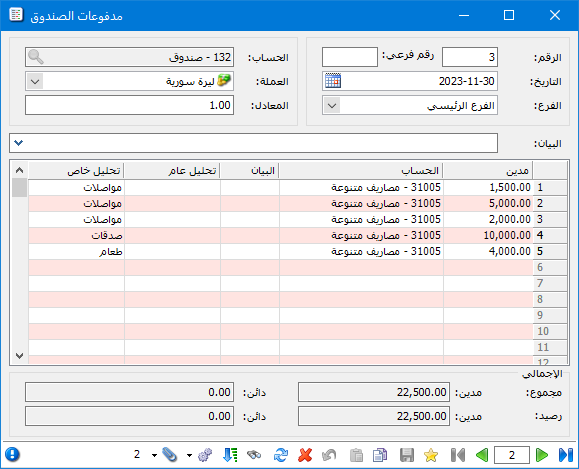Go to next record with green arrow
This screenshot has width=579, height=469.
point(541,455)
